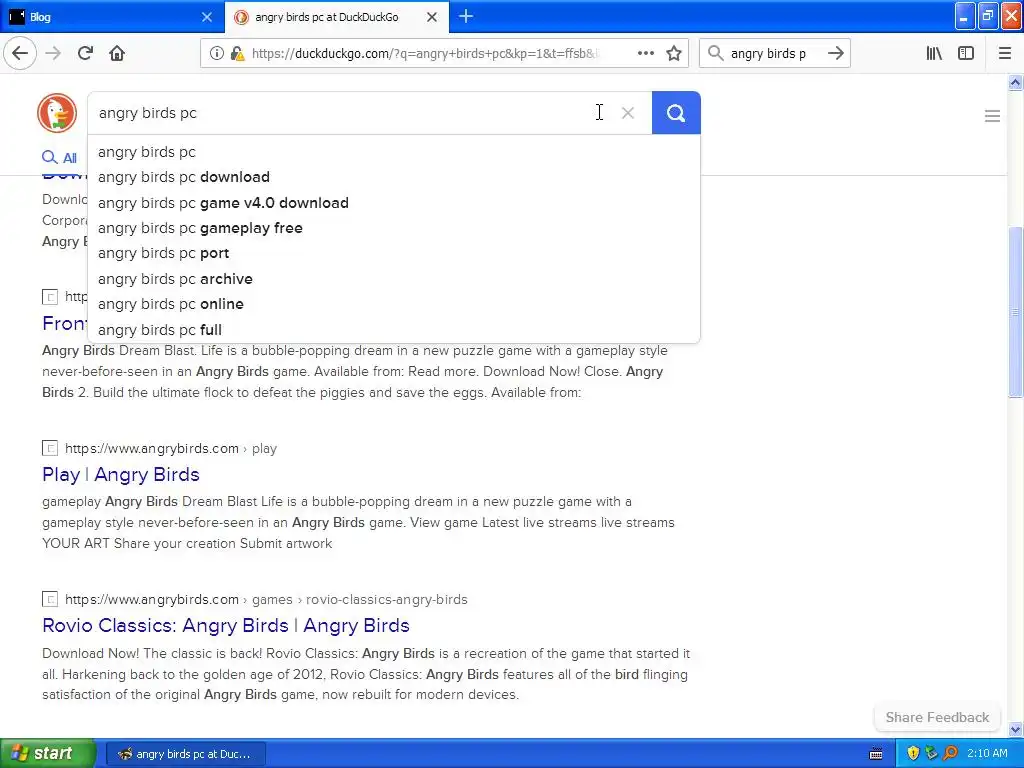Viewport: 1024px width, 768px height.
Task: Click the scrollbar down arrow
Action: (x=1015, y=729)
